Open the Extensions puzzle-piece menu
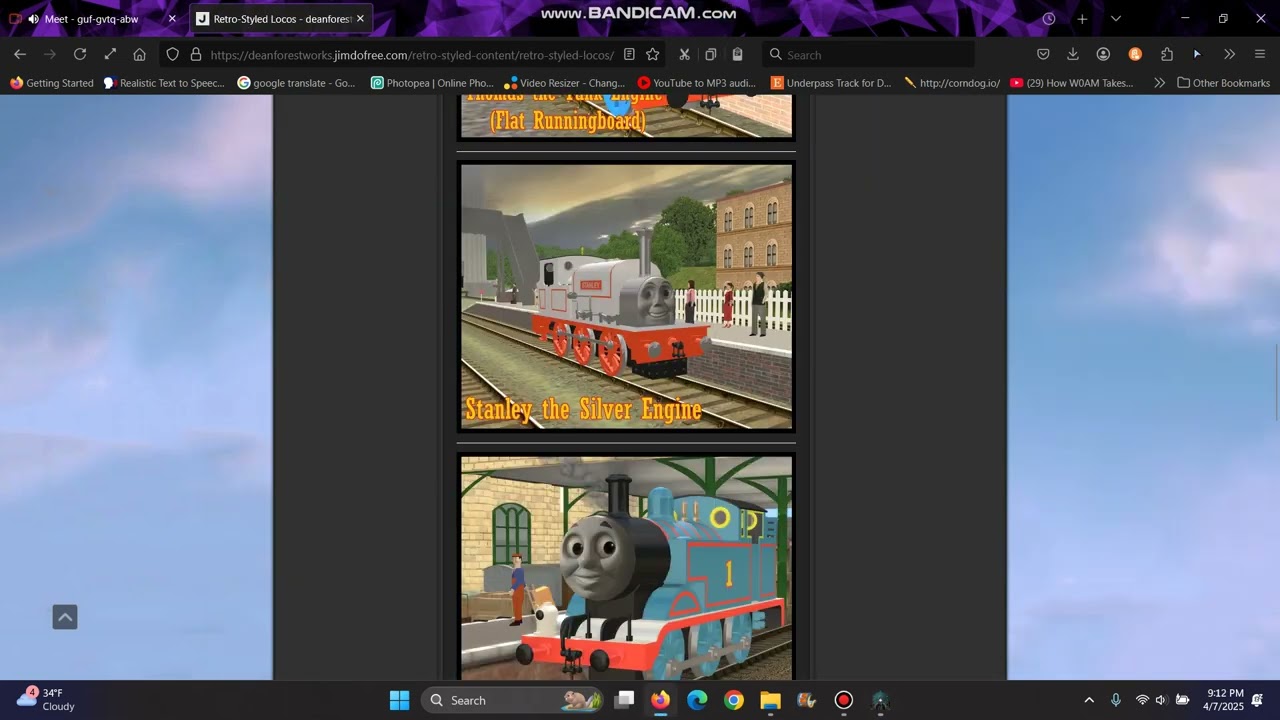 point(1166,54)
